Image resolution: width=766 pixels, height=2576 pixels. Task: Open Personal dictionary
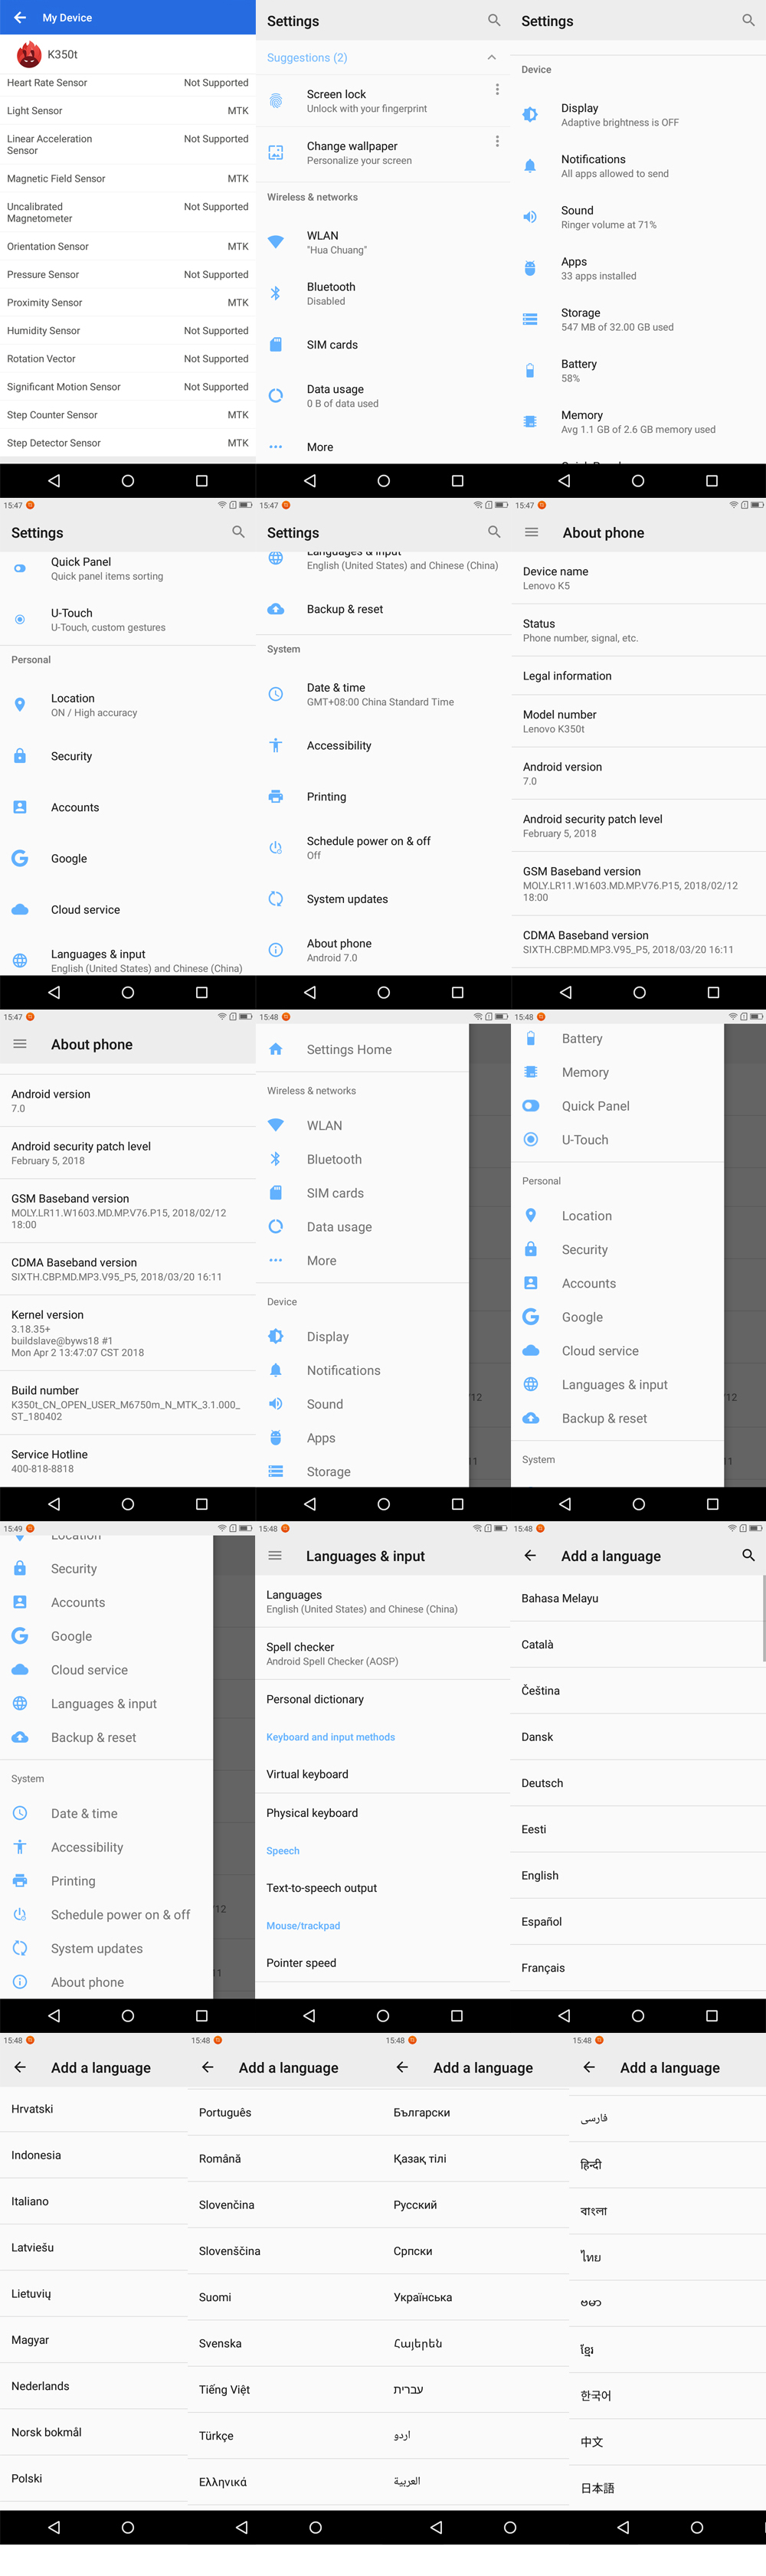[383, 1699]
